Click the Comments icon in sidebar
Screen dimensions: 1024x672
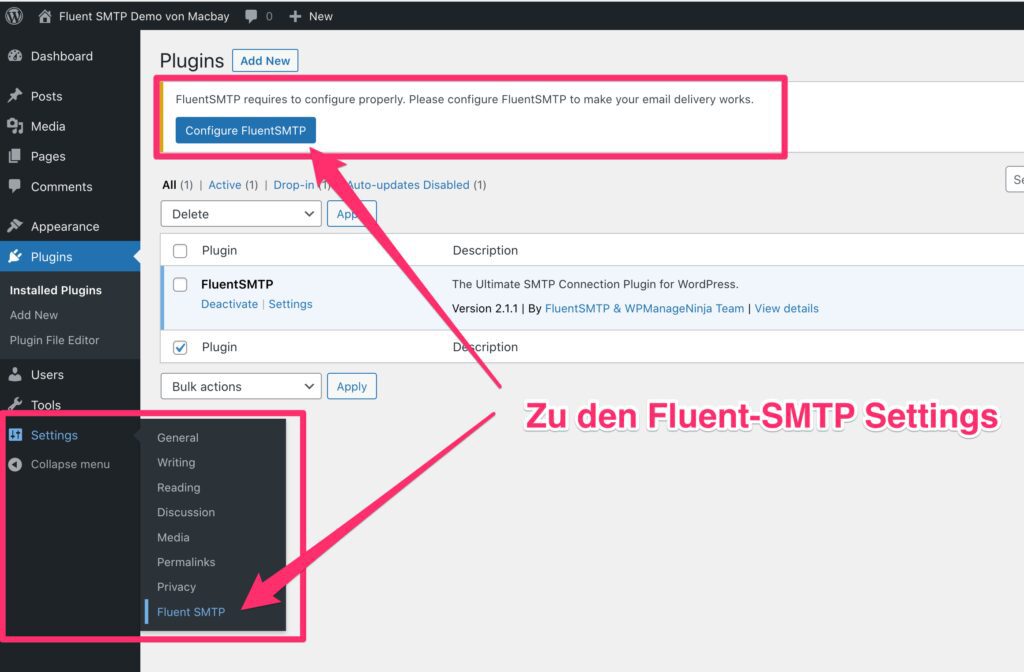click(15, 186)
